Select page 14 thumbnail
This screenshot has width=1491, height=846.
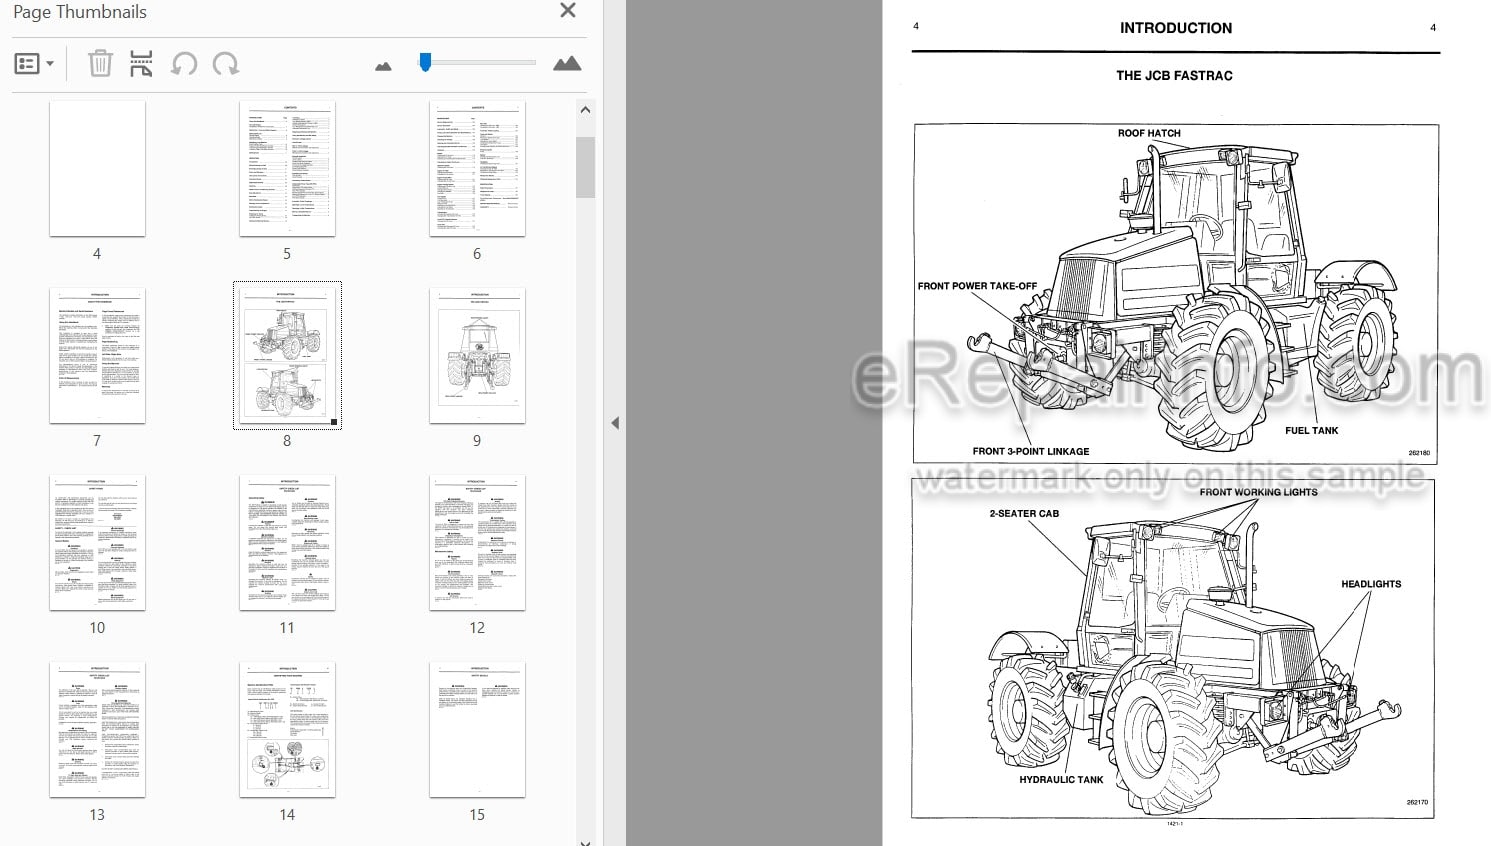[287, 729]
